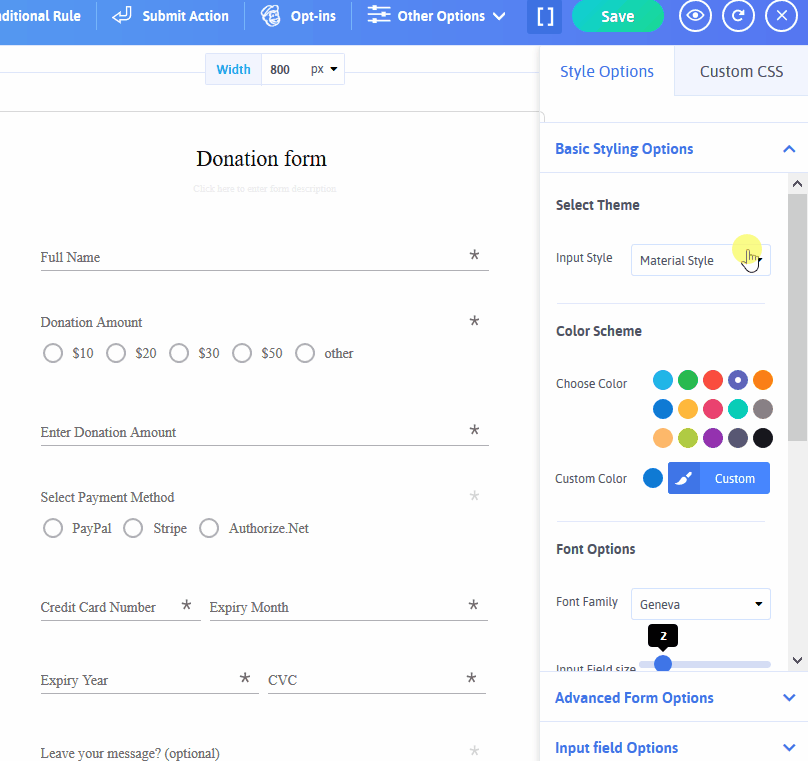Pick the red color swatch
This screenshot has height=761, width=808.
pyautogui.click(x=712, y=380)
